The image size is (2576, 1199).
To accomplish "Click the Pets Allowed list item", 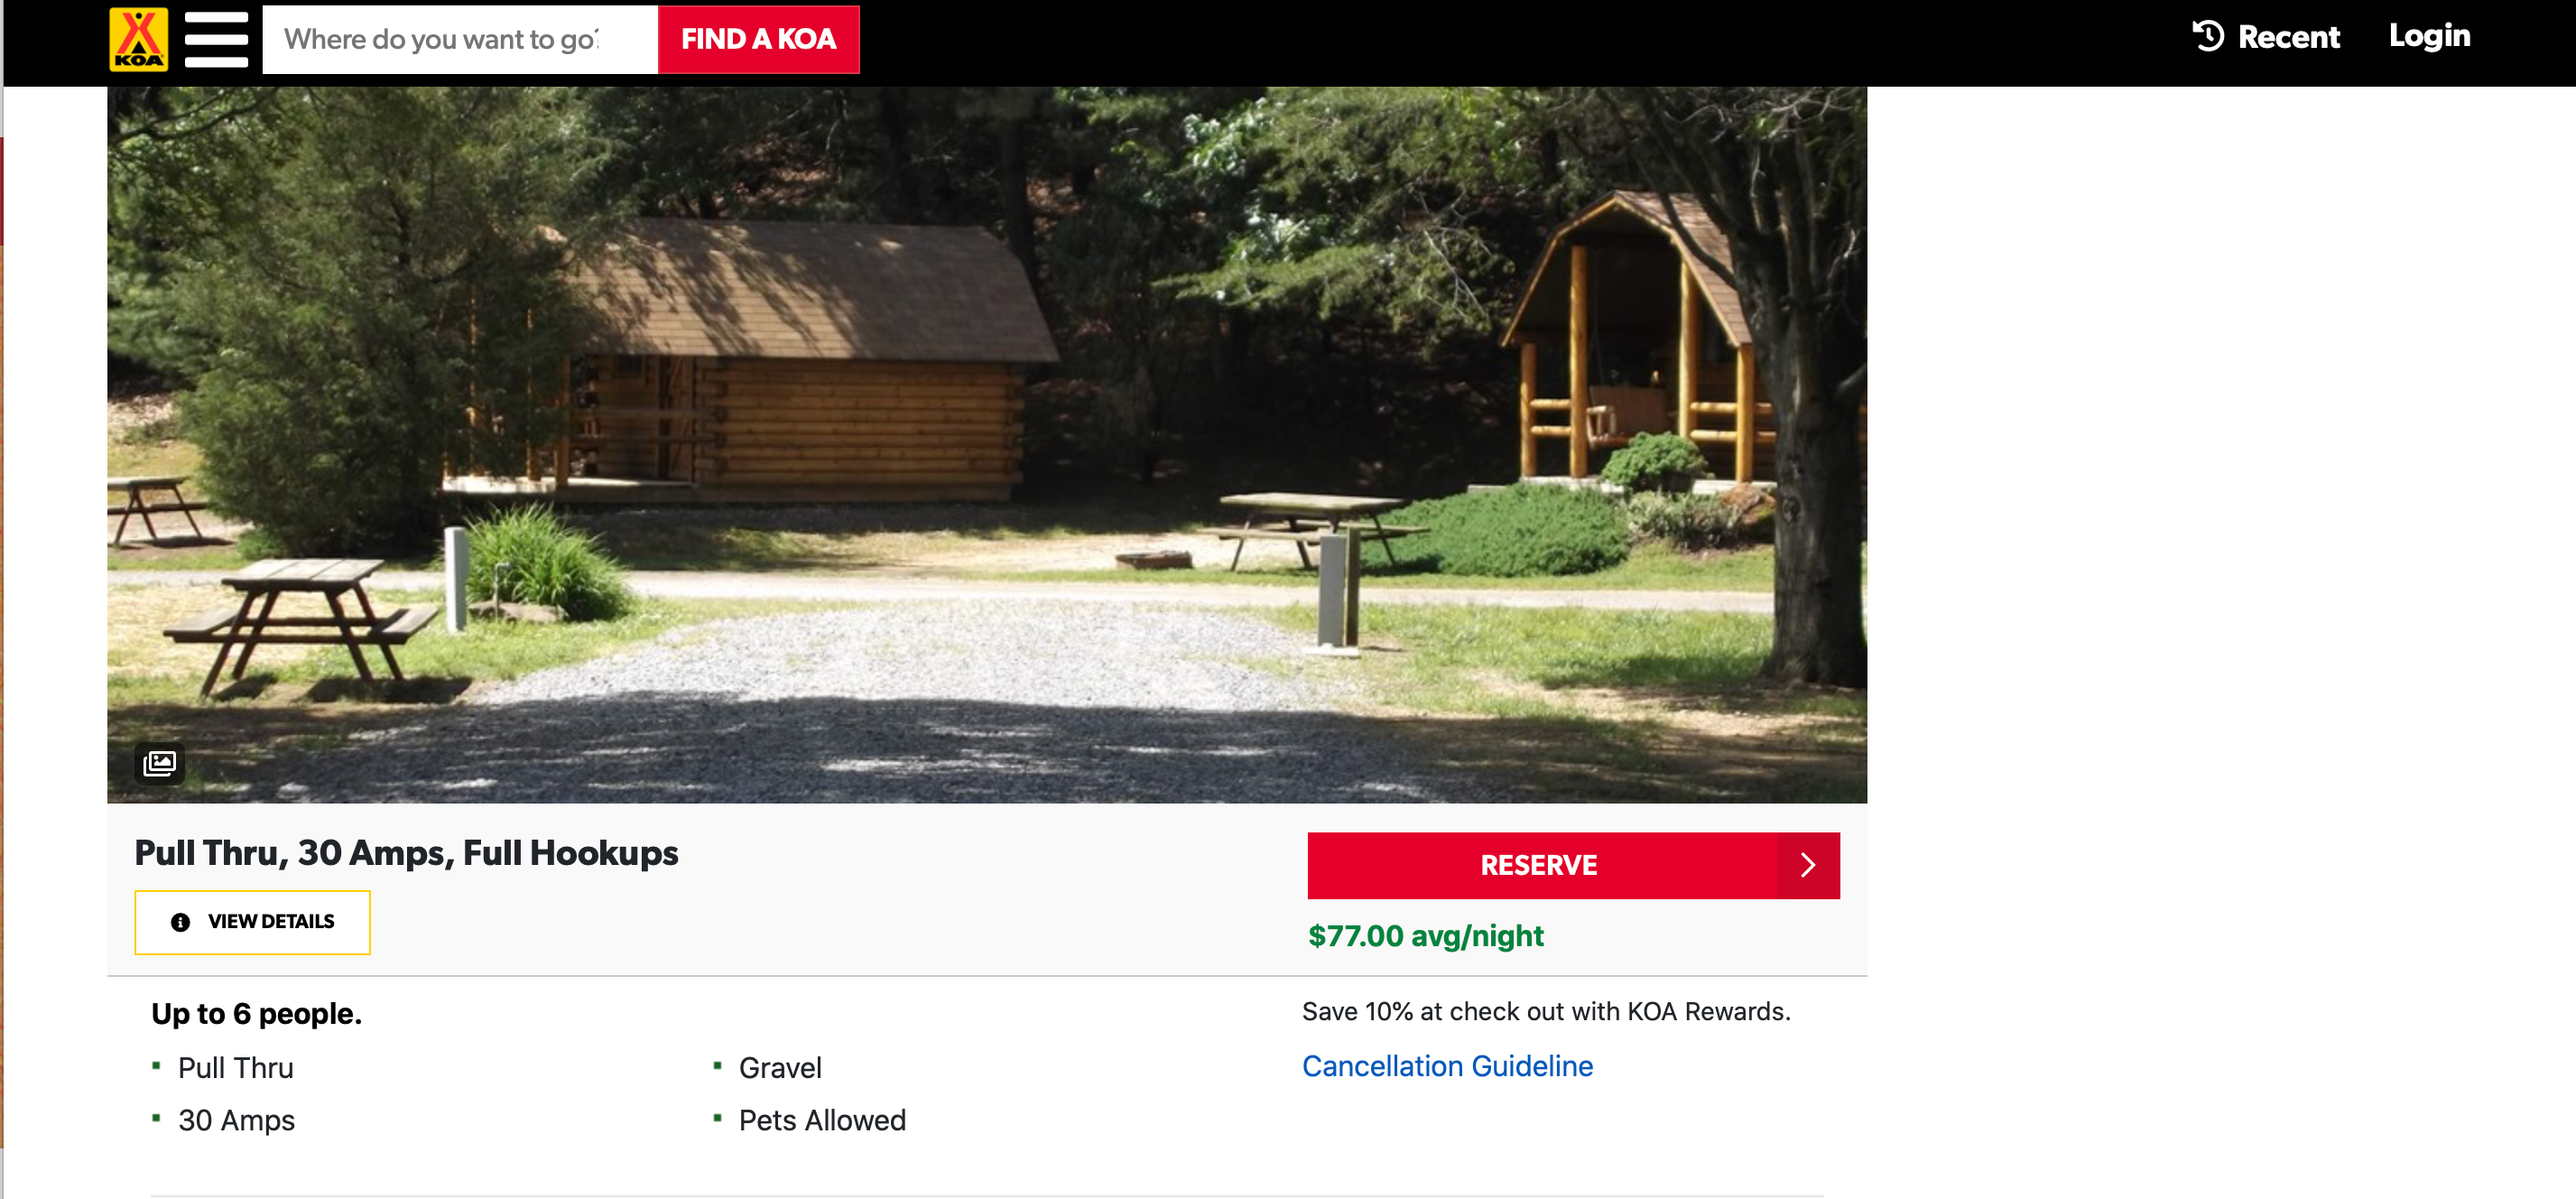I will [x=821, y=1120].
